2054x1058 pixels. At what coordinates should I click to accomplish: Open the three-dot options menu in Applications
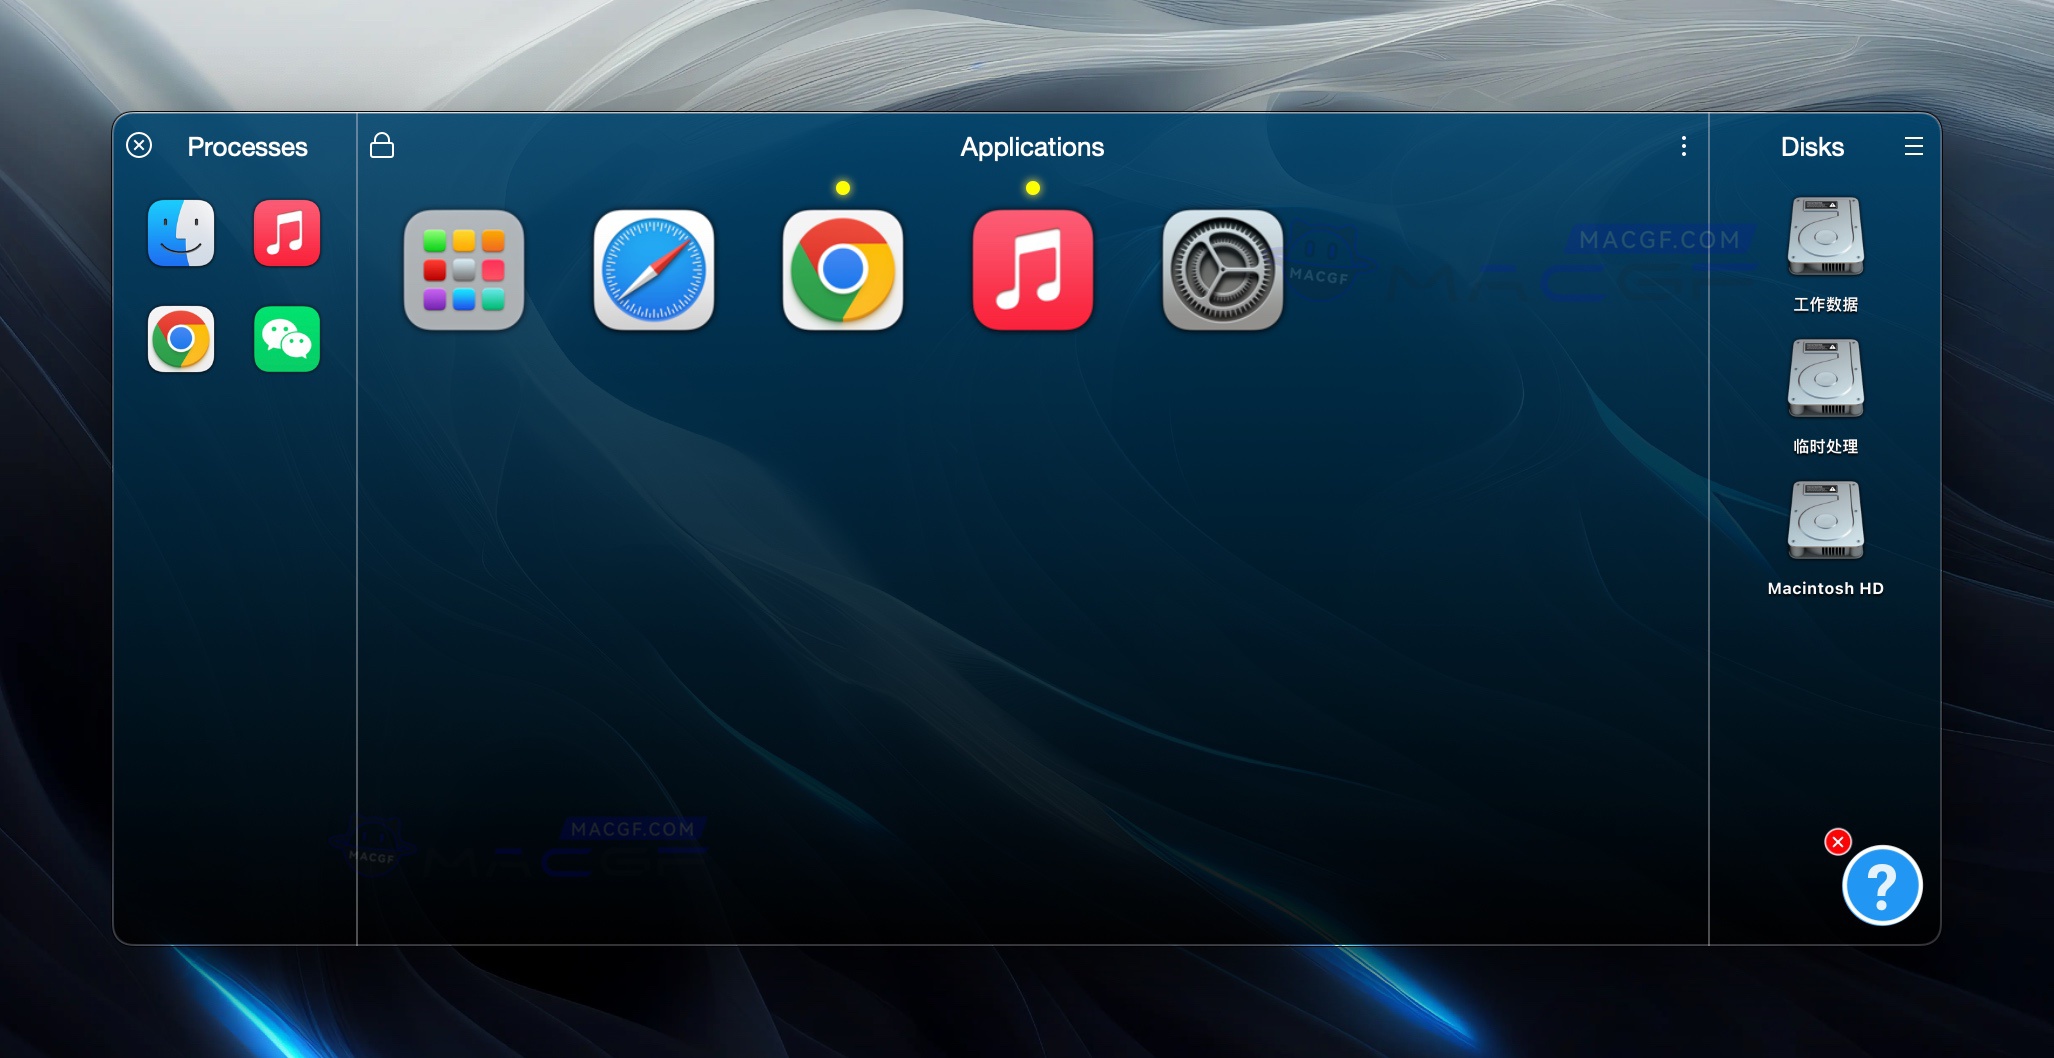pos(1684,146)
